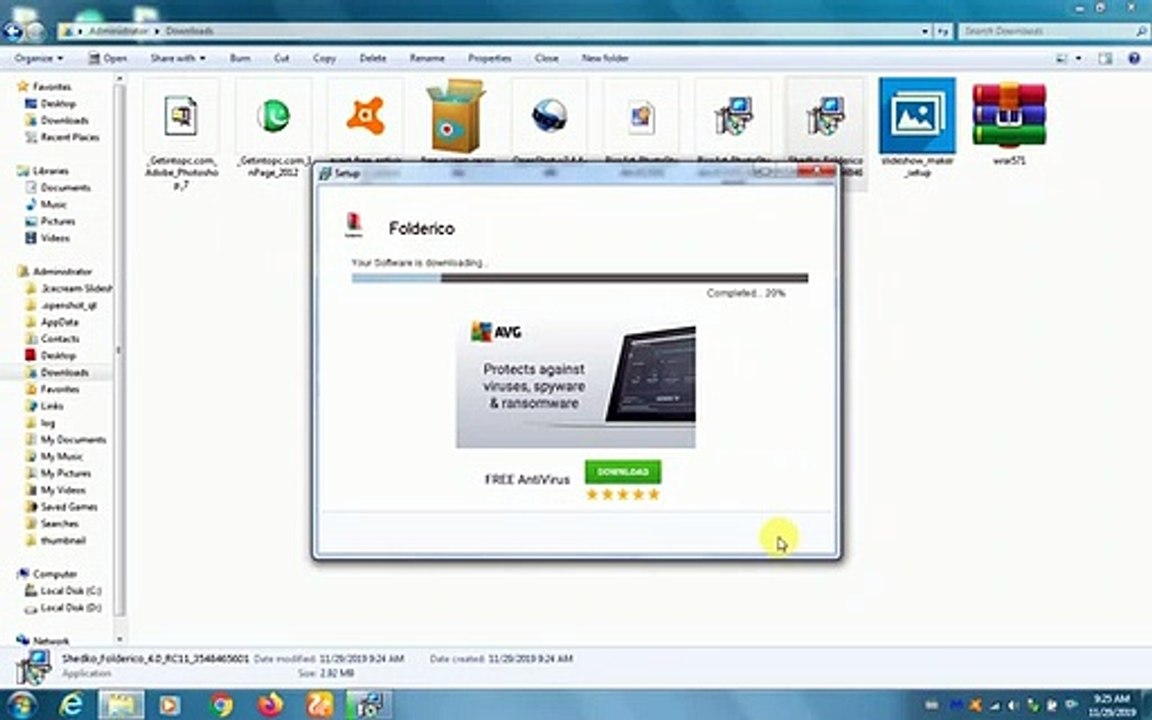Click the green DOWNLOAD button in the AVG ad
Image resolution: width=1152 pixels, height=720 pixels.
(623, 472)
